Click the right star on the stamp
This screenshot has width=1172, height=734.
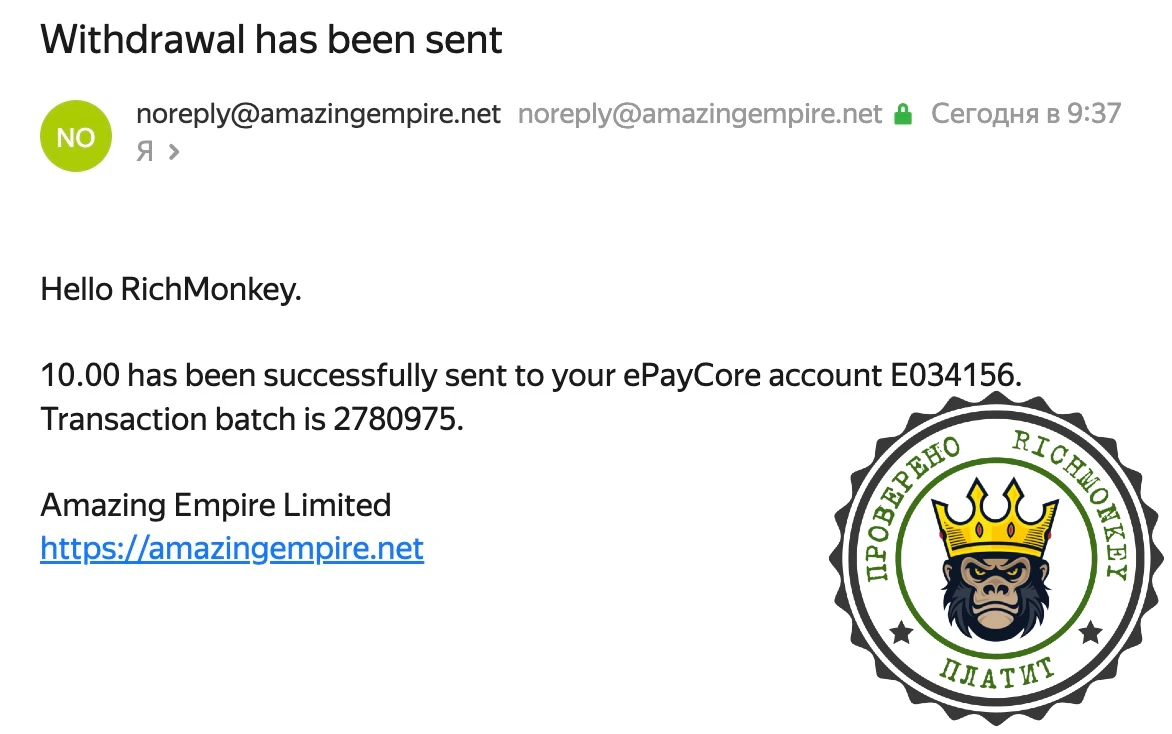[x=1090, y=632]
